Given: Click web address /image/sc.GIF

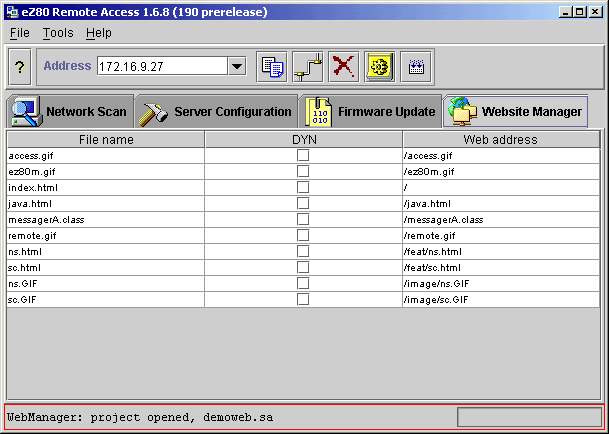Looking at the screenshot, I should tap(436, 300).
